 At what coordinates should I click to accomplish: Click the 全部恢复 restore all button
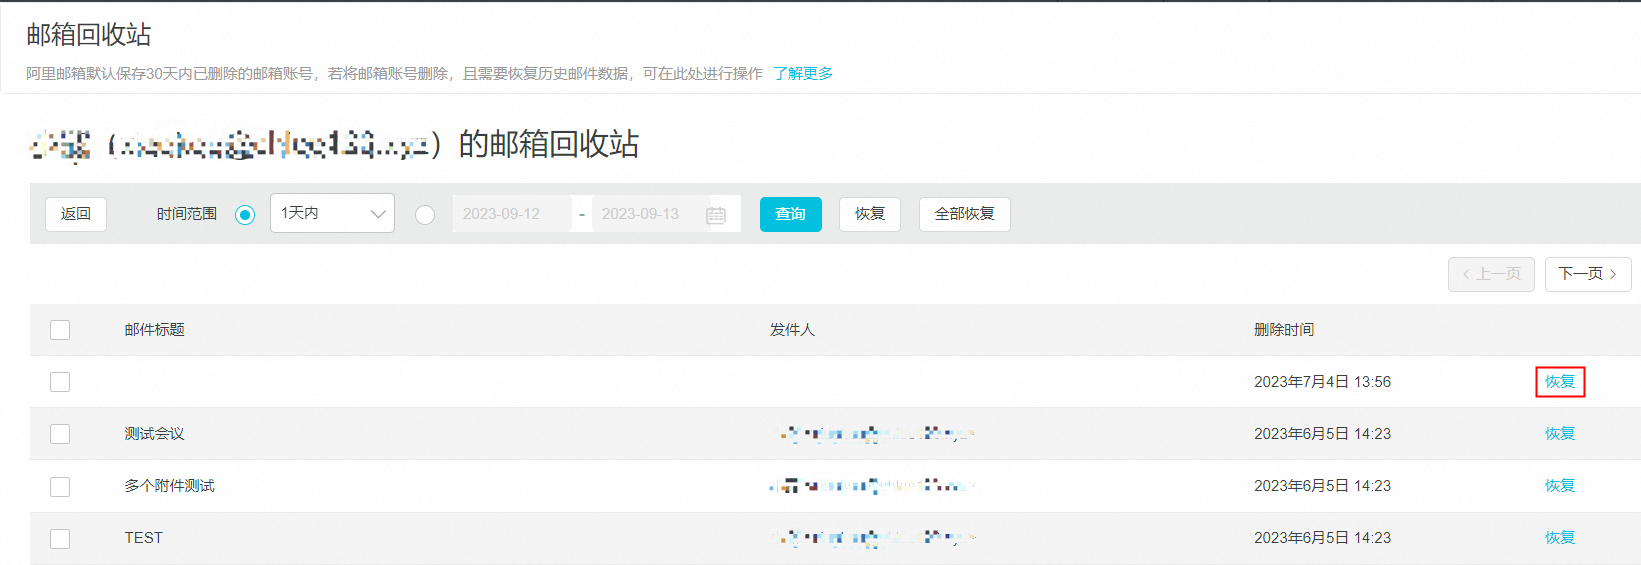pos(964,214)
